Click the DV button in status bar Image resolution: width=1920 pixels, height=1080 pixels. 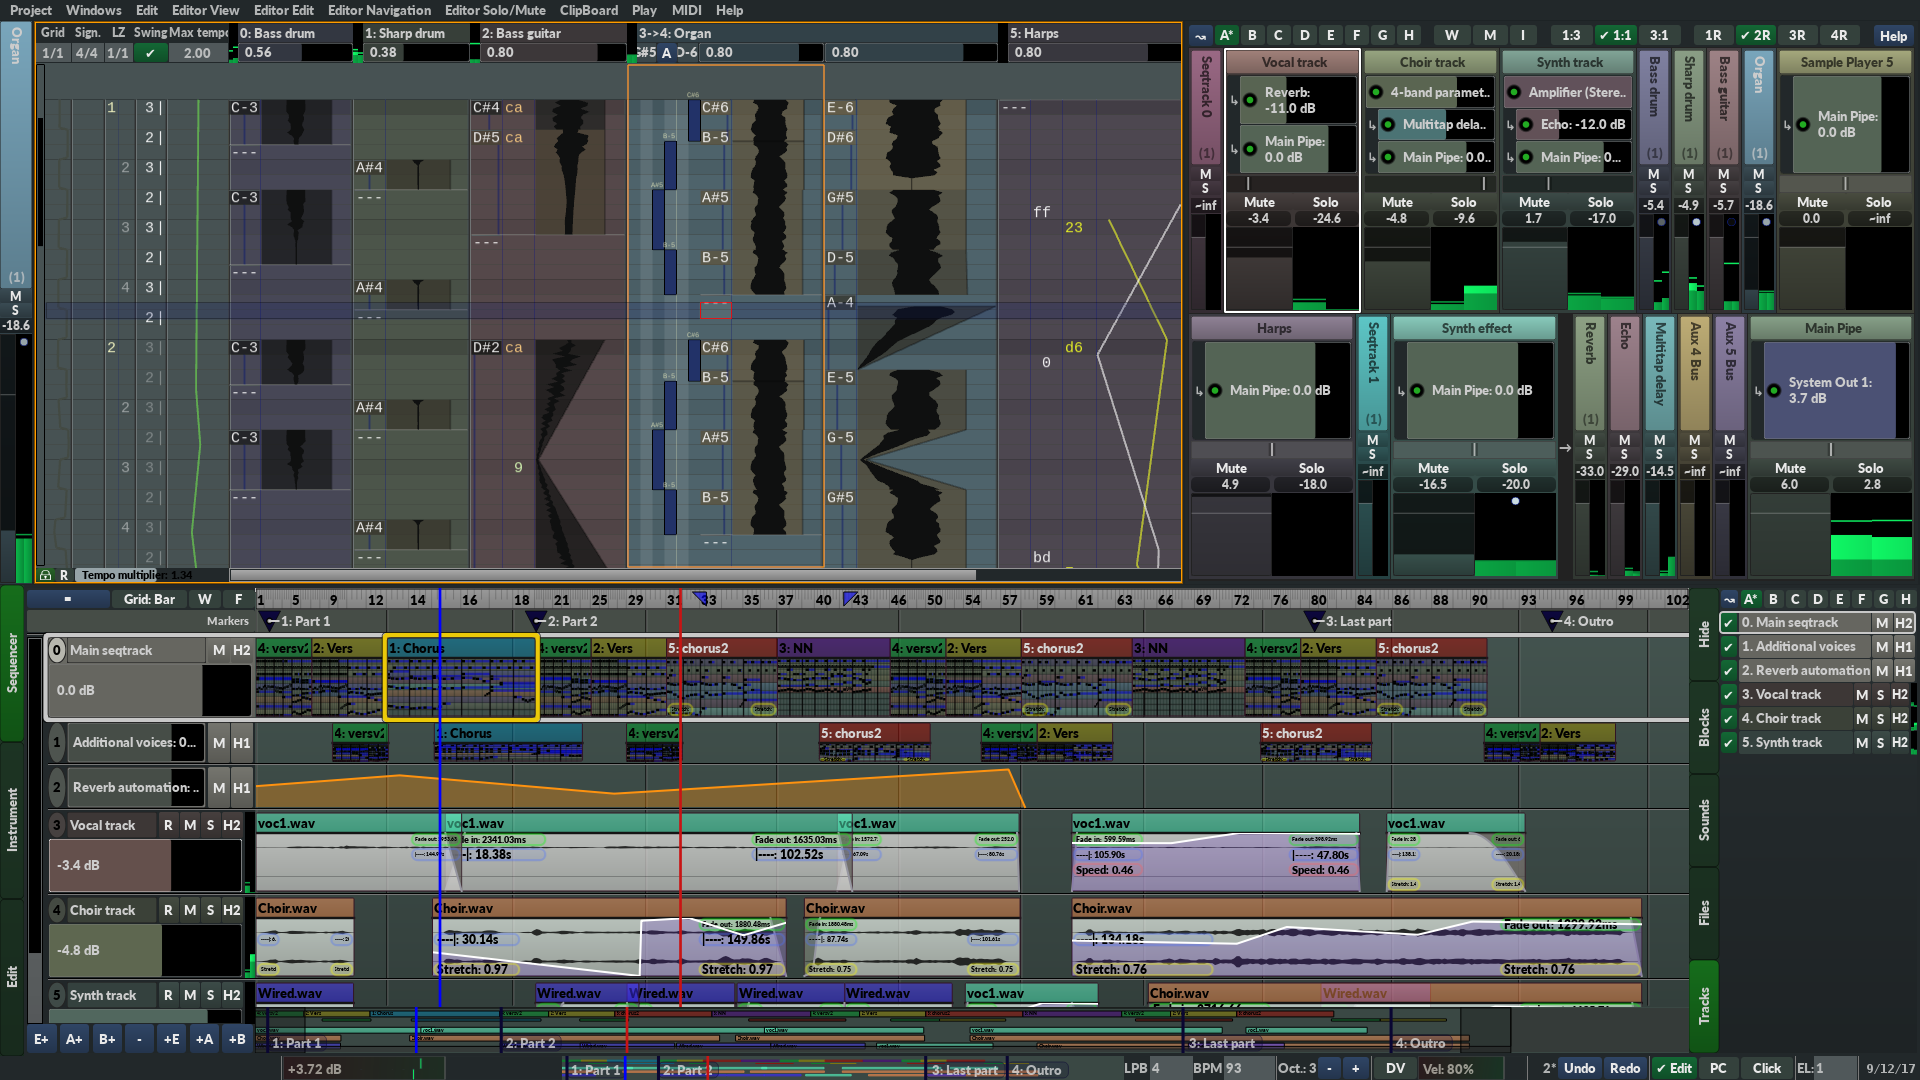1395,1068
